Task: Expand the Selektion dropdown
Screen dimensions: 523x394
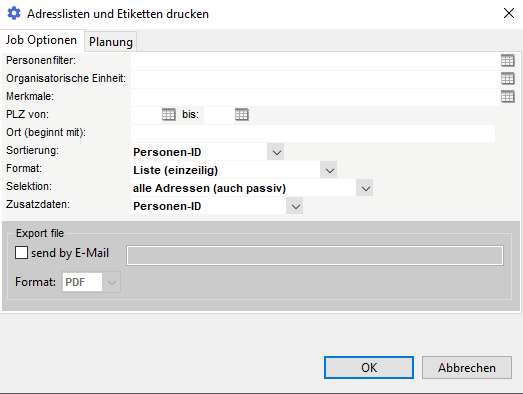Action: tap(365, 188)
